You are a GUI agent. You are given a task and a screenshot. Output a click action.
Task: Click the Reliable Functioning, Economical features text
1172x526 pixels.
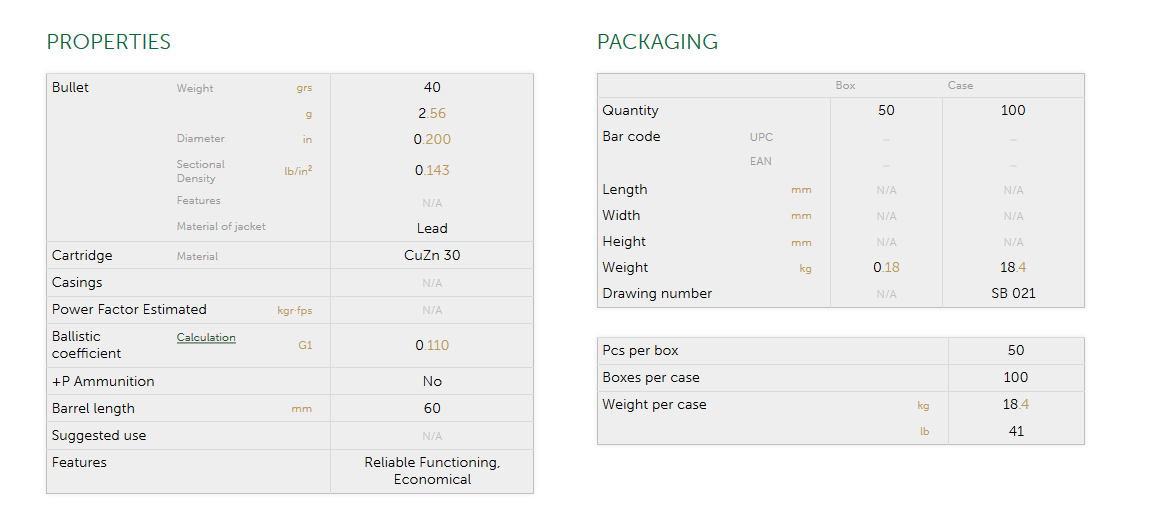432,471
